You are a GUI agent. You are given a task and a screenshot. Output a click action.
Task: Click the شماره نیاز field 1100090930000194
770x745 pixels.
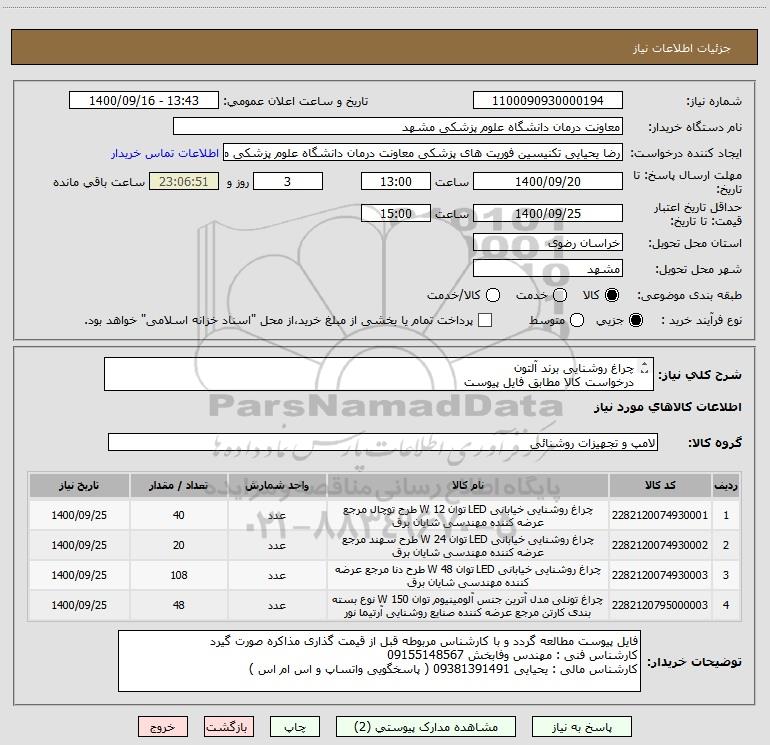pyautogui.click(x=548, y=101)
